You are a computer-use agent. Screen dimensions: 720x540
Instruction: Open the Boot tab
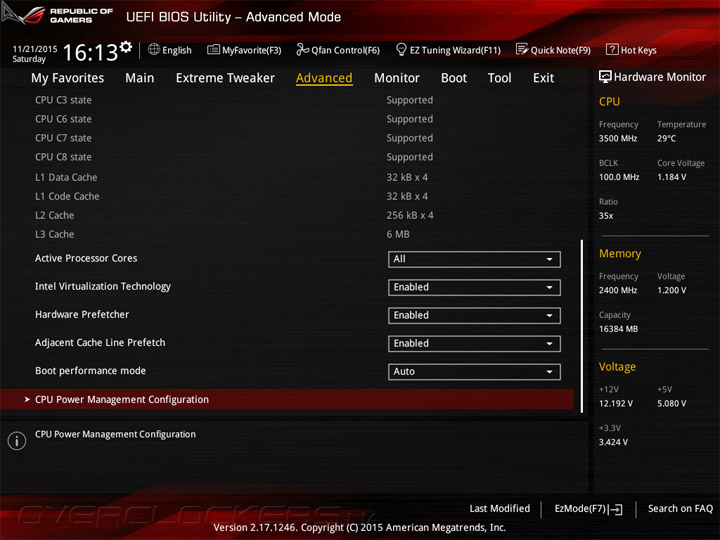[x=454, y=78]
